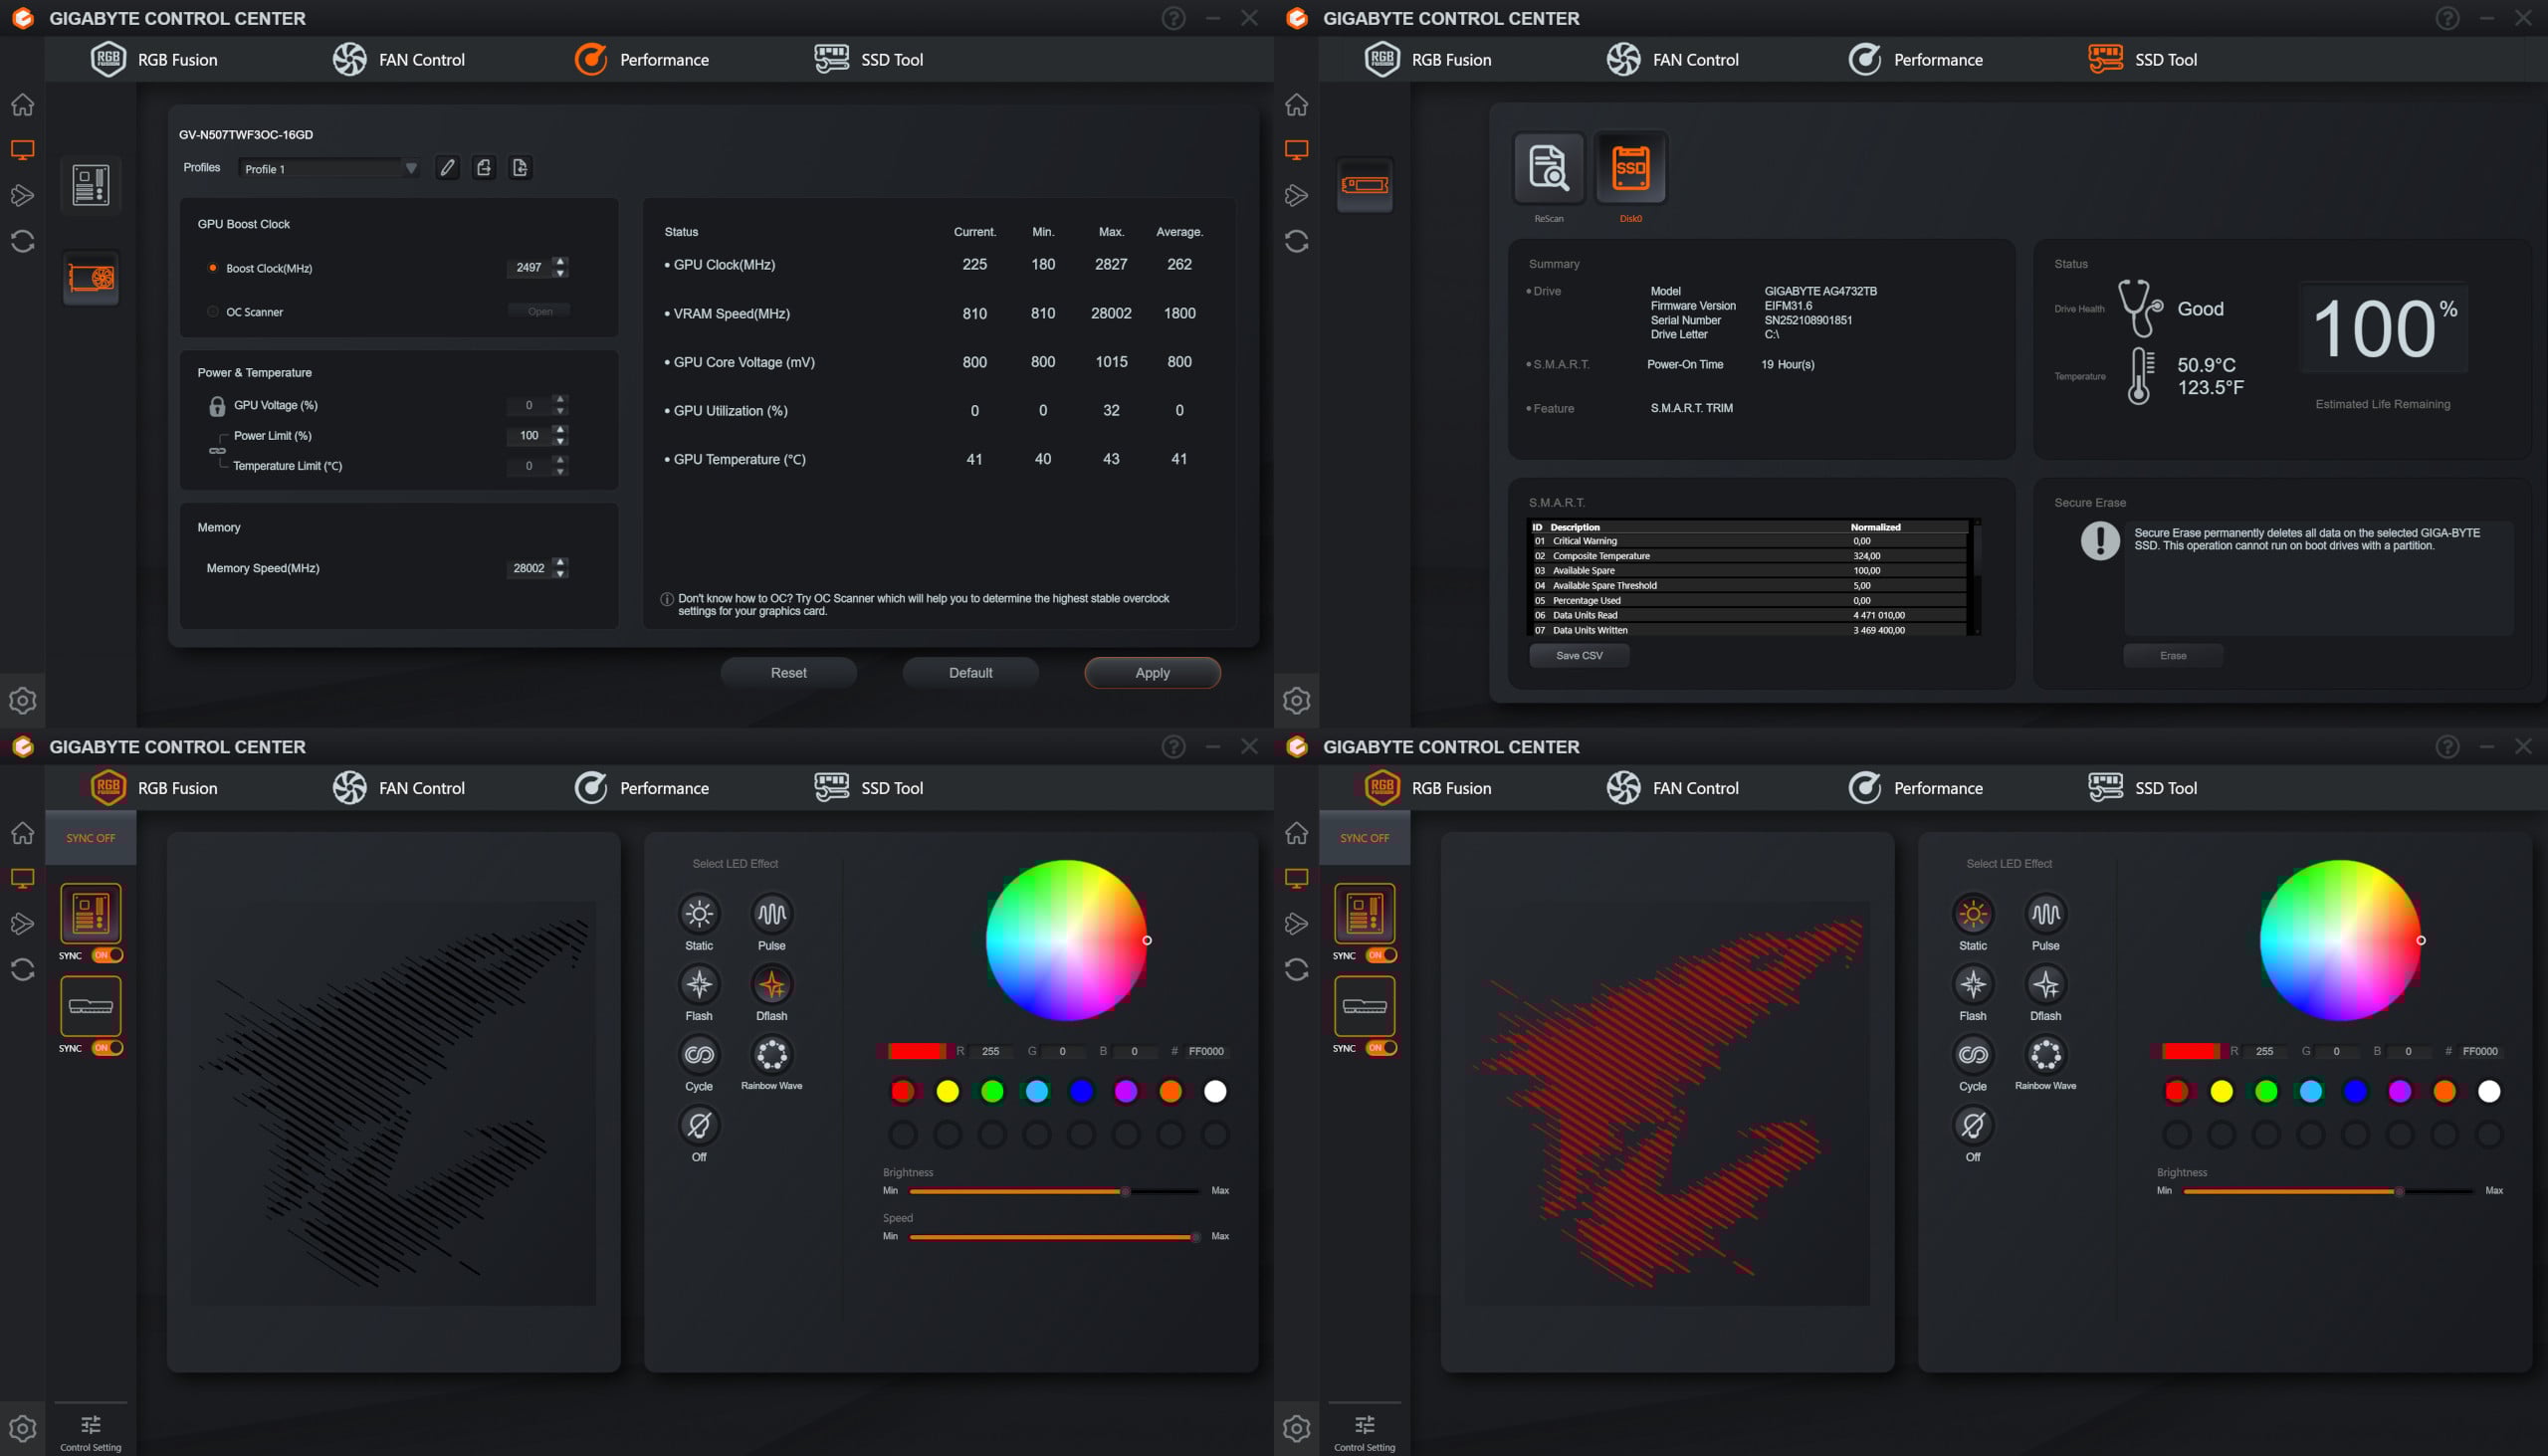The width and height of the screenshot is (2548, 1456).
Task: Click the ReScan drive icon
Action: tap(1548, 167)
